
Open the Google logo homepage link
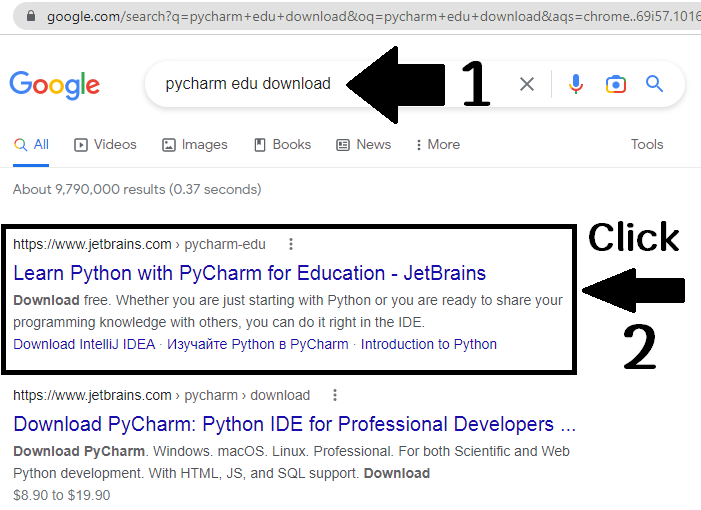pos(55,85)
